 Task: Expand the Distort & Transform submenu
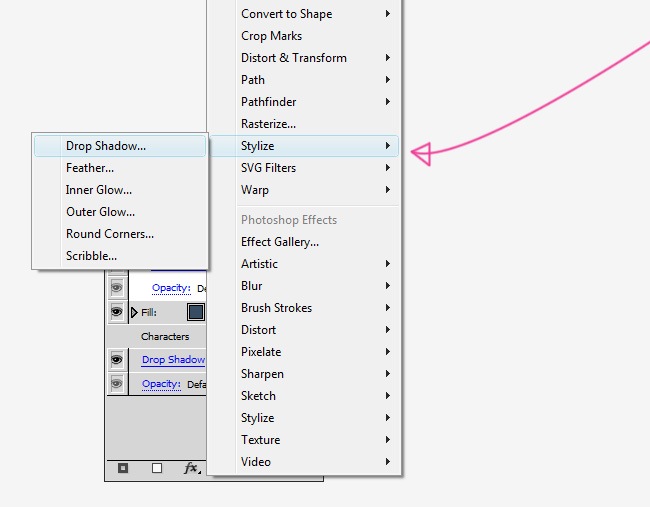tap(304, 58)
